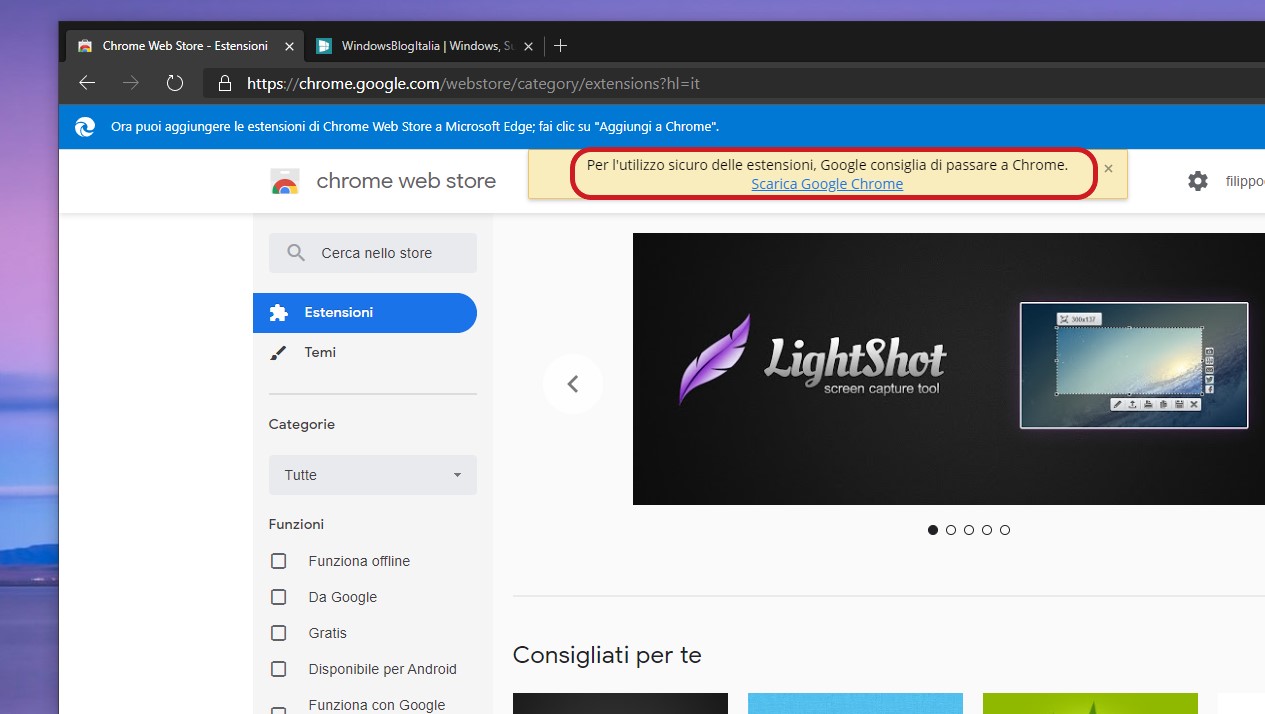Click the Funzioni label in sidebar

point(296,524)
